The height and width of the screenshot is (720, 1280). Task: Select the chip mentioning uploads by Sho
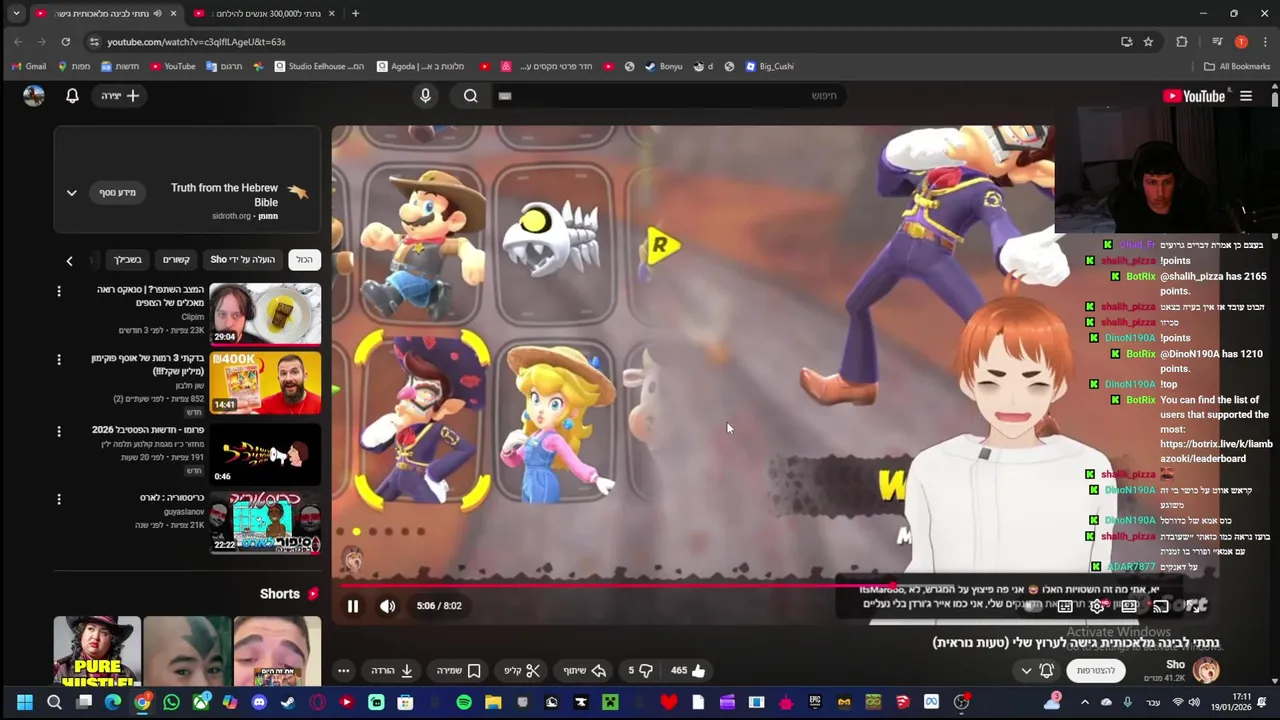[242, 260]
